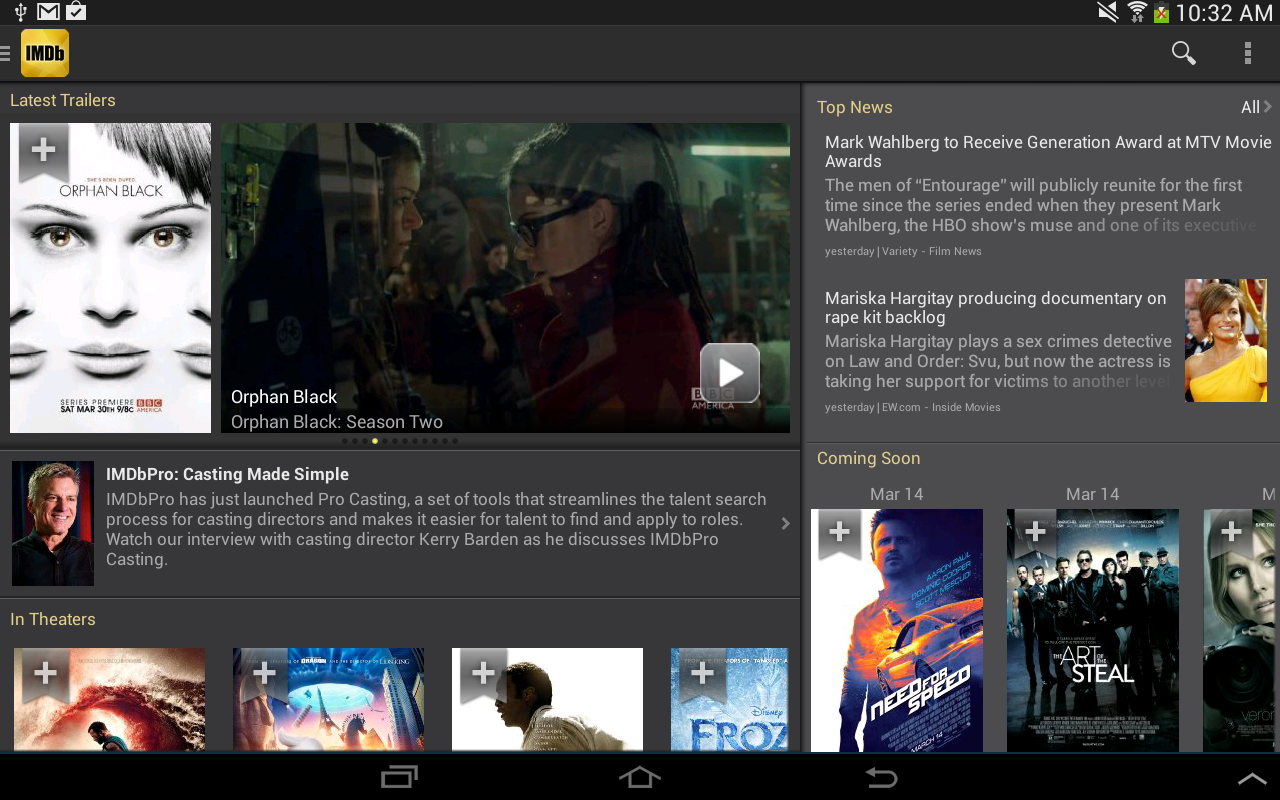This screenshot has width=1280, height=800.
Task: Tap the Android back button
Action: [x=881, y=777]
